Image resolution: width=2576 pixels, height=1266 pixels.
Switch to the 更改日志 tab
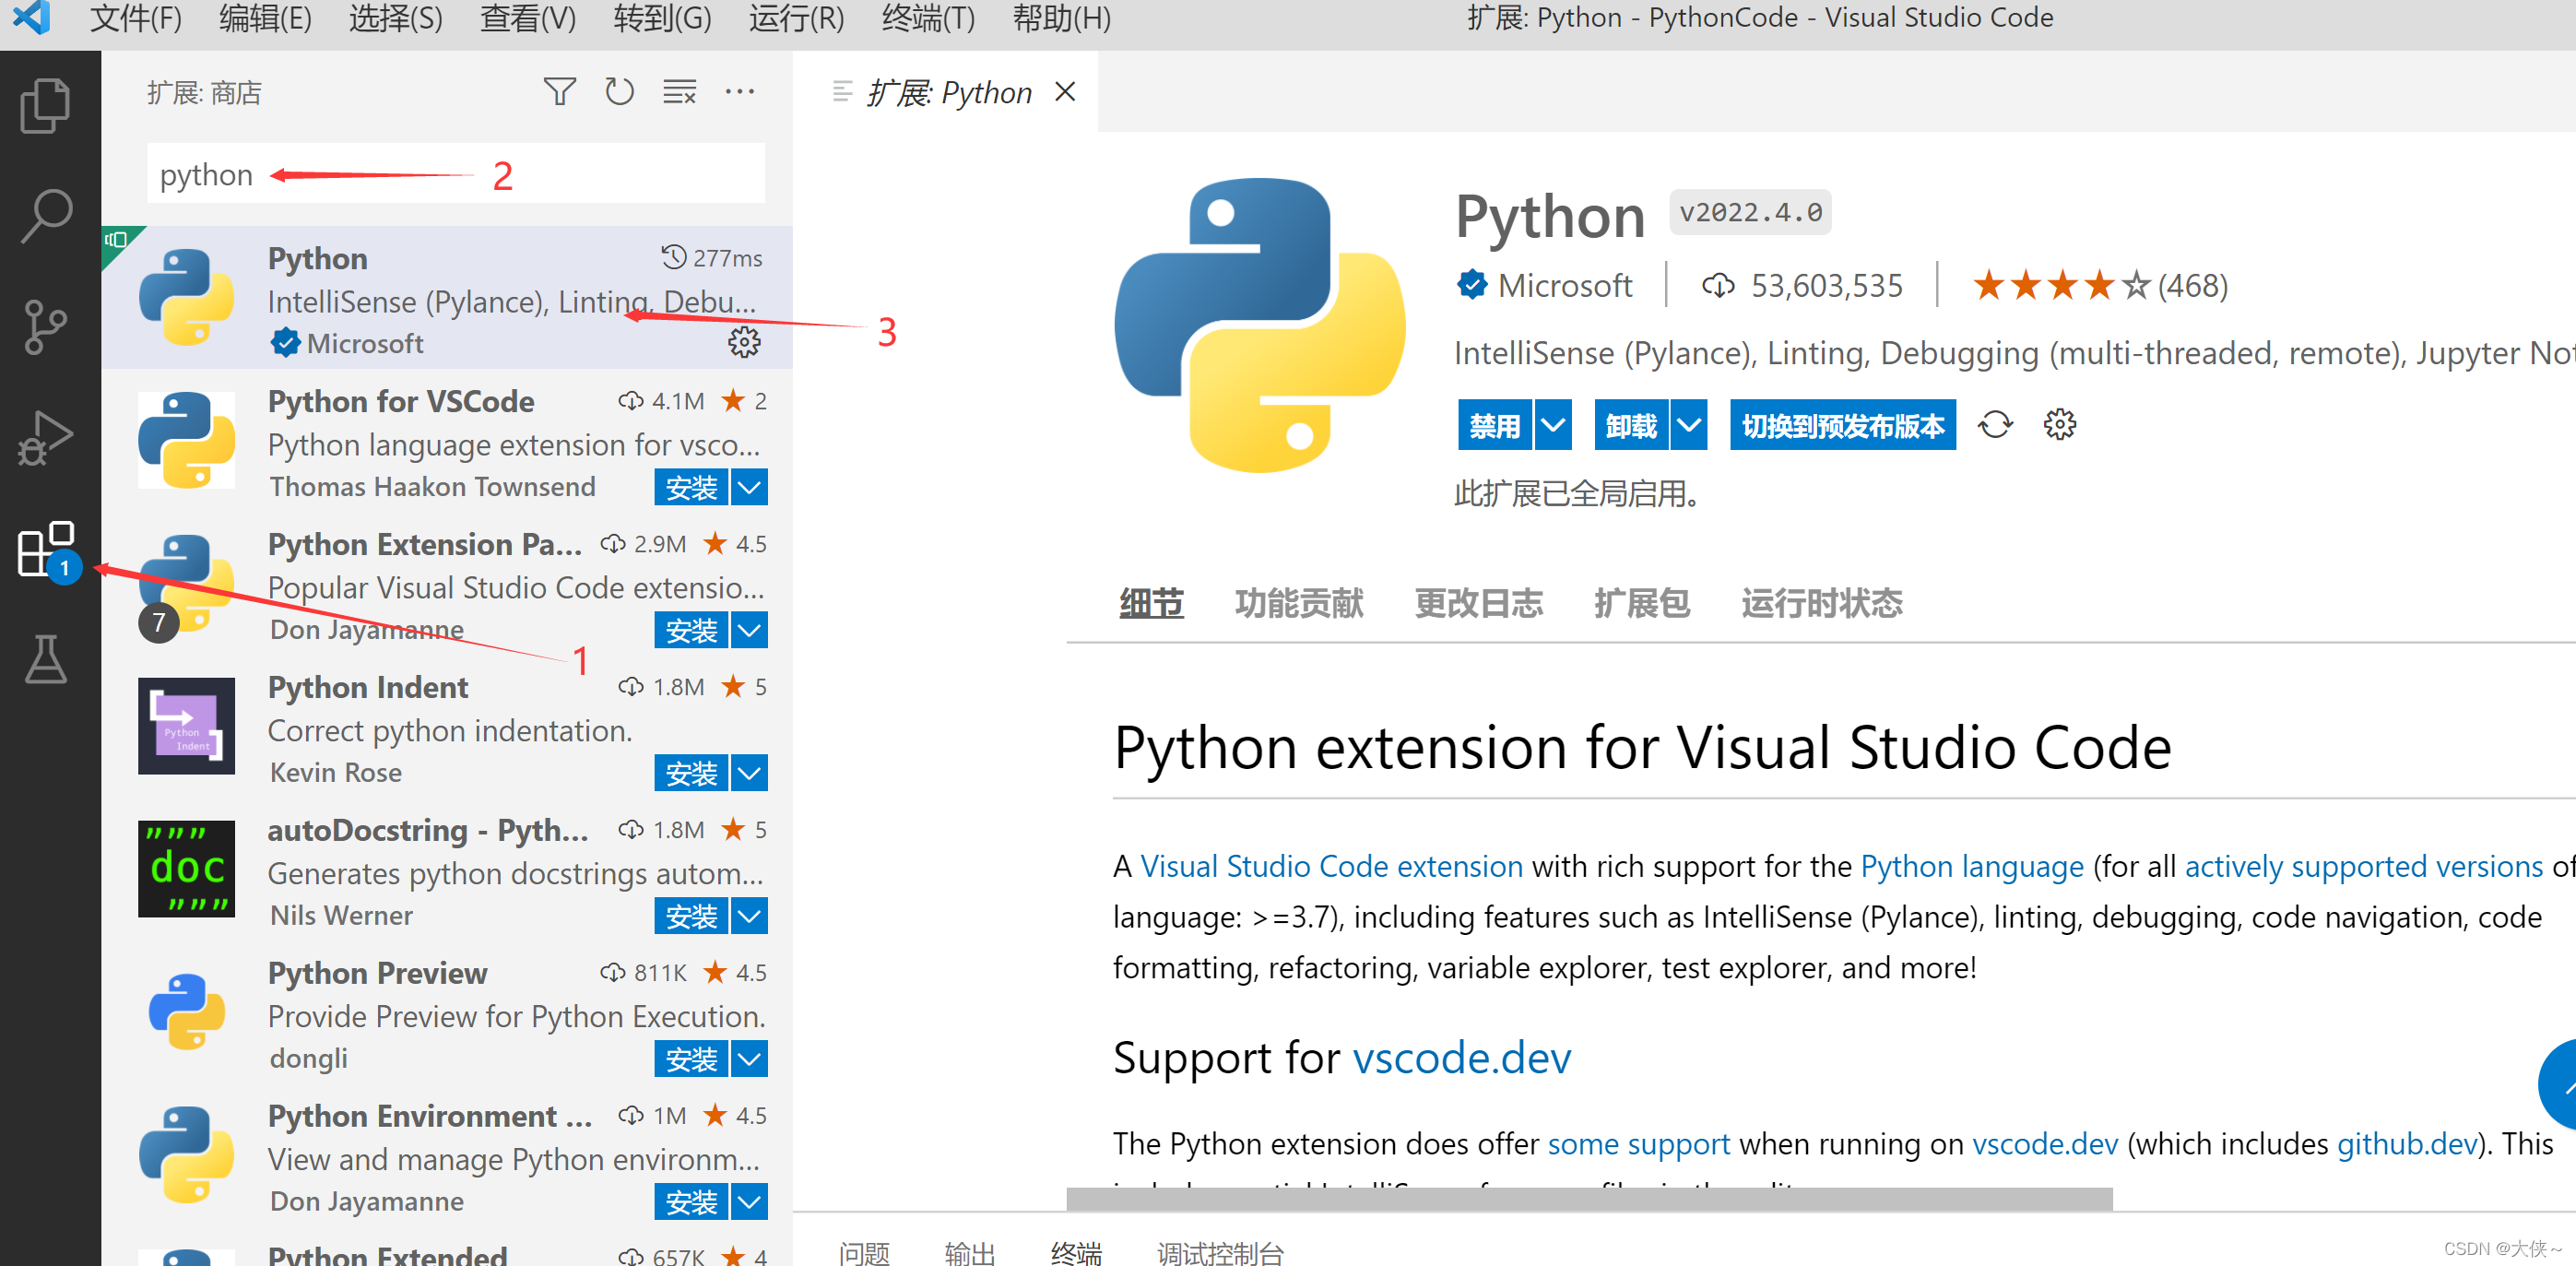point(1477,603)
